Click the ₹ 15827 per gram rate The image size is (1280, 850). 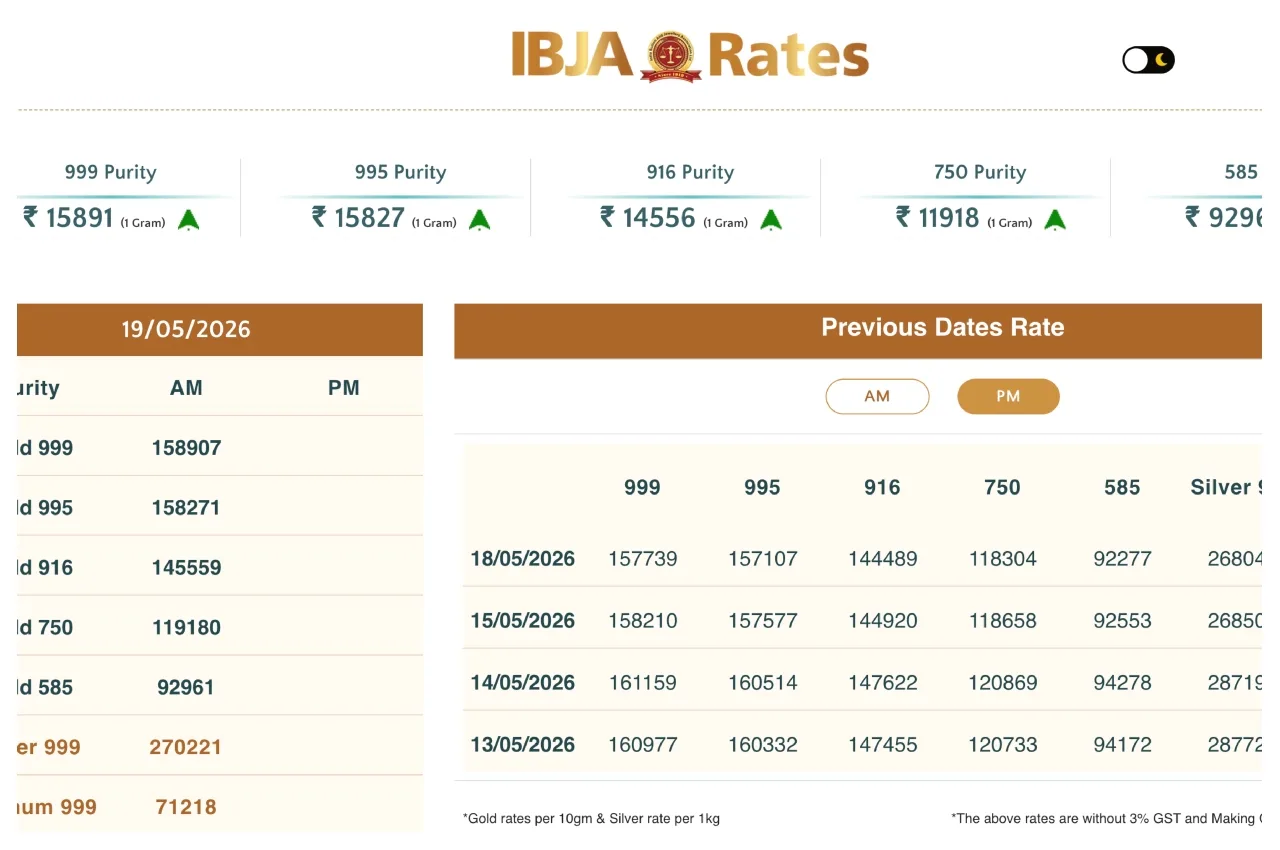point(358,217)
